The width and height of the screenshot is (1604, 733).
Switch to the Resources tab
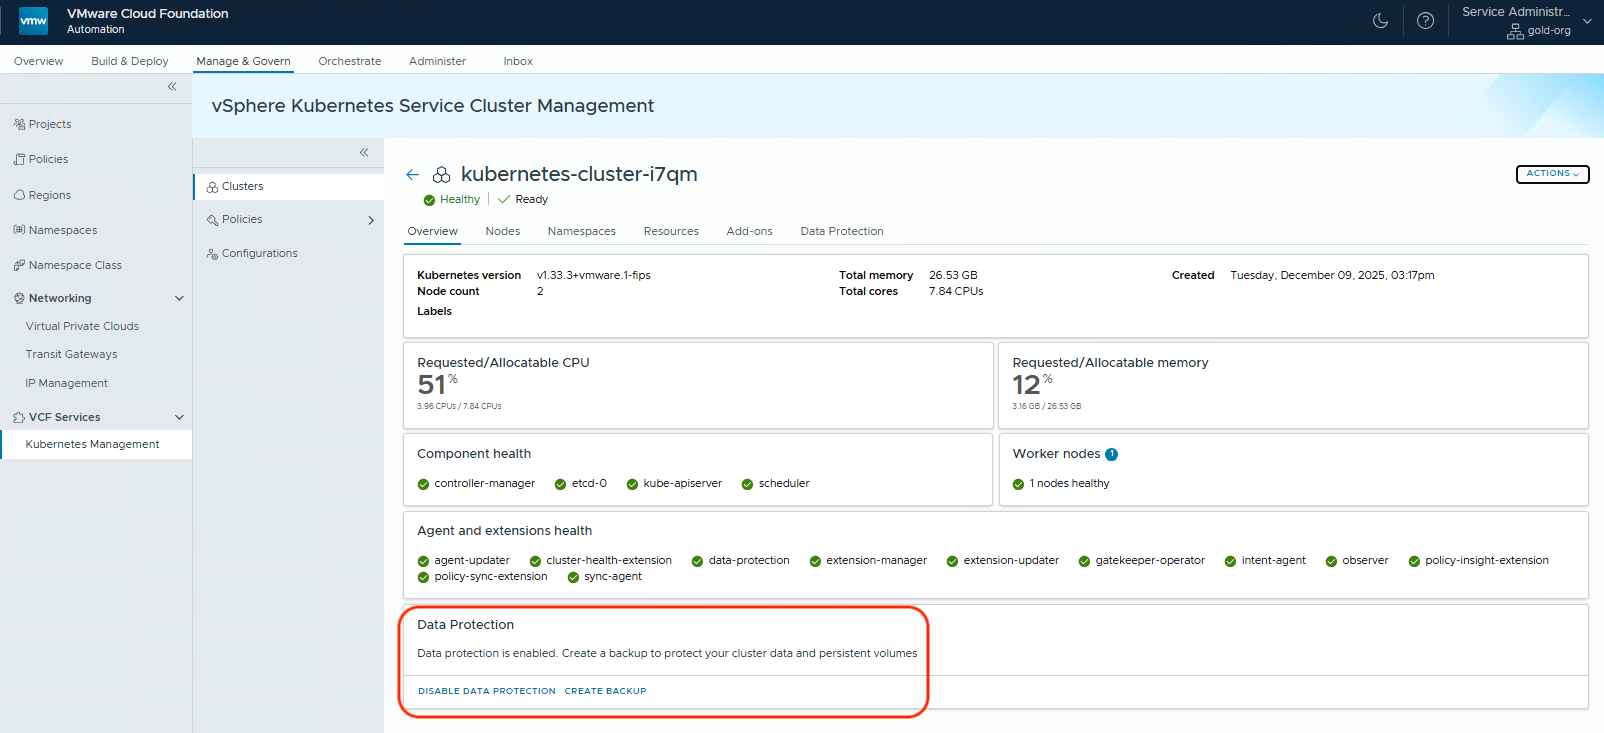pyautogui.click(x=671, y=231)
